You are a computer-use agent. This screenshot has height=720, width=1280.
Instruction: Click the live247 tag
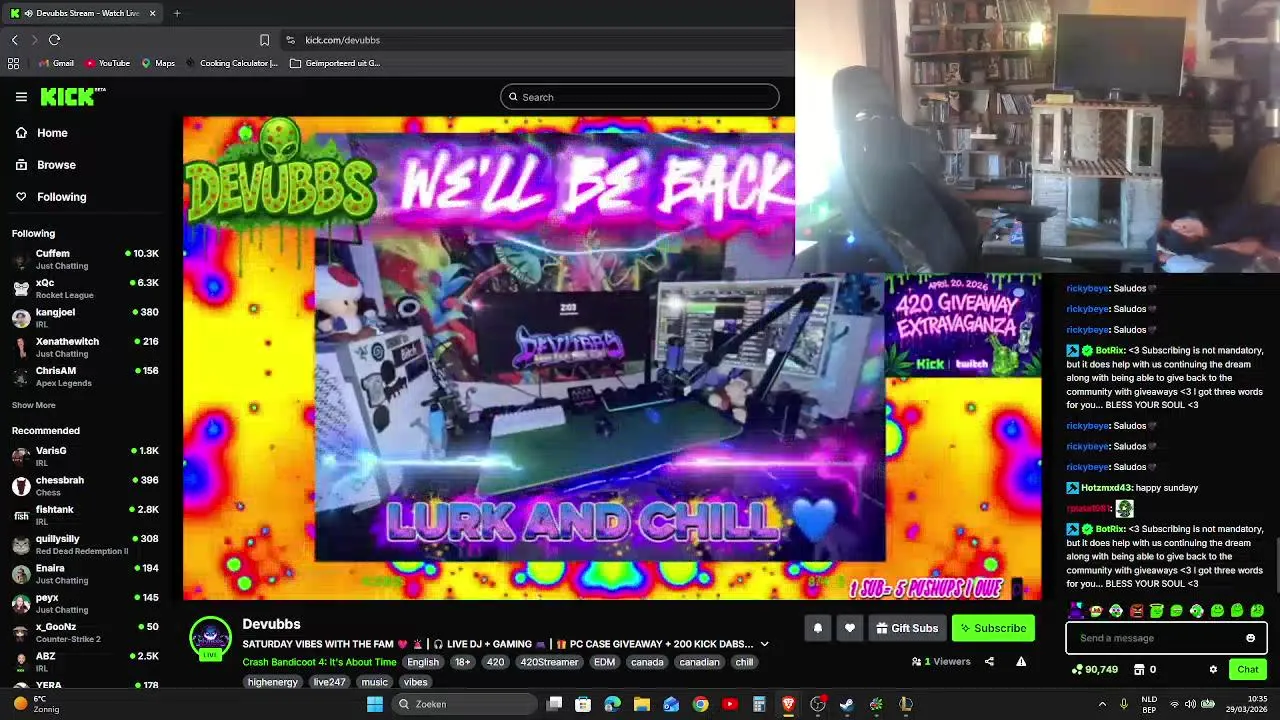(x=329, y=682)
